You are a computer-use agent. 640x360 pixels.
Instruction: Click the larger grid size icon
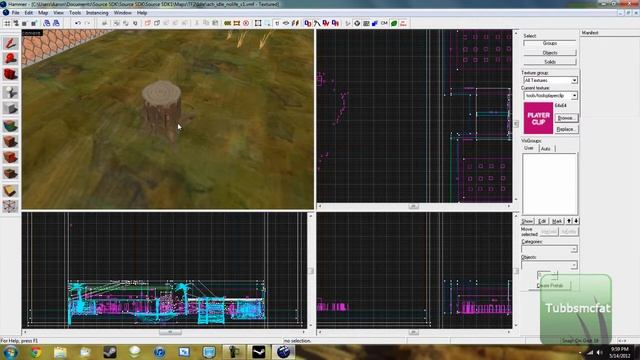tap(33, 23)
